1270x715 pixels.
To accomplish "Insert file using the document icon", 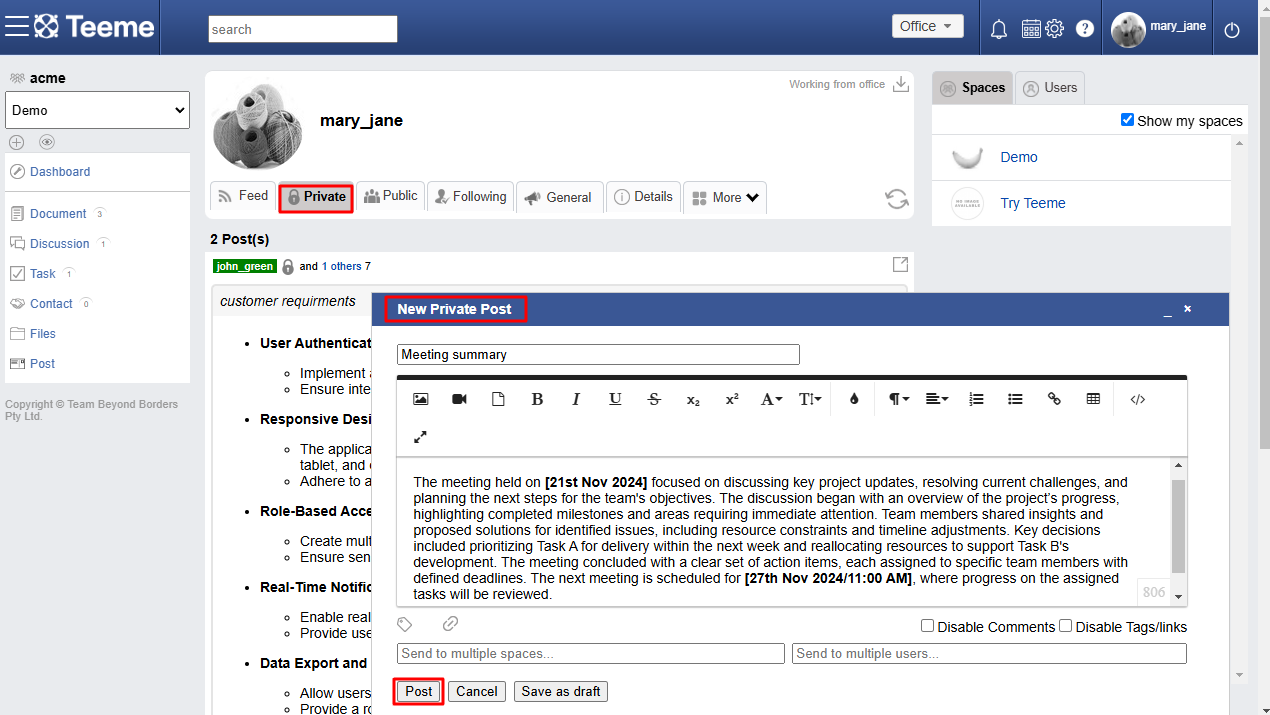I will coord(498,399).
